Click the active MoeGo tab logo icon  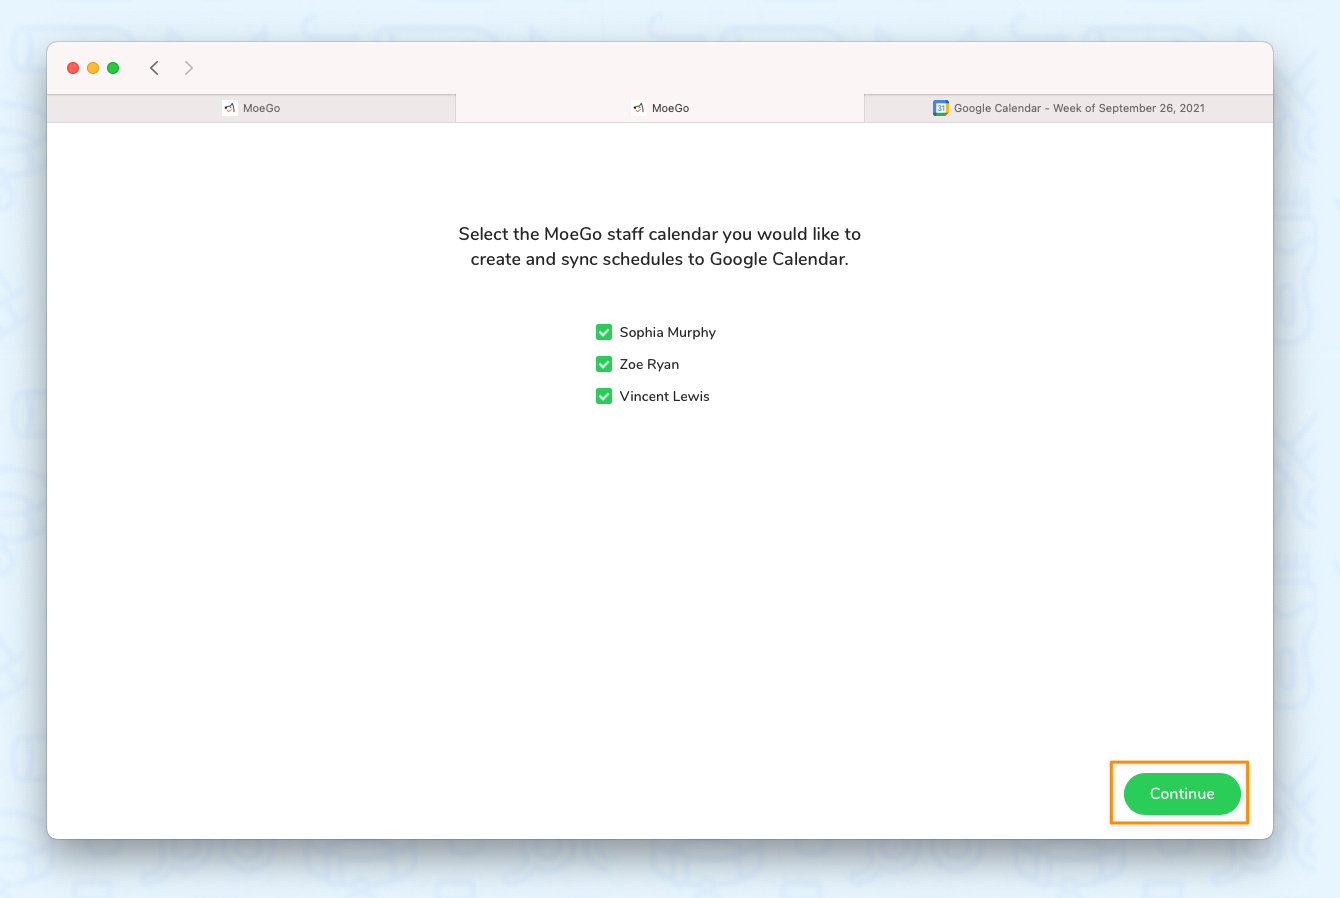(638, 108)
